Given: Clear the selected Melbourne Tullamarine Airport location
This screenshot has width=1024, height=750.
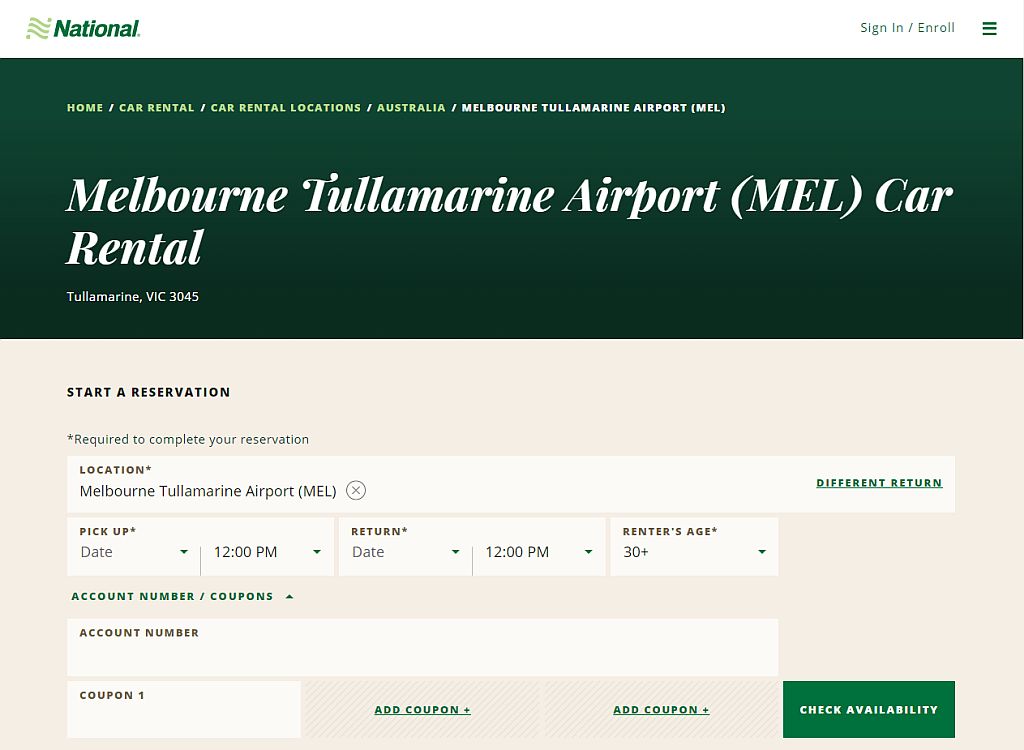Looking at the screenshot, I should click(x=356, y=490).
